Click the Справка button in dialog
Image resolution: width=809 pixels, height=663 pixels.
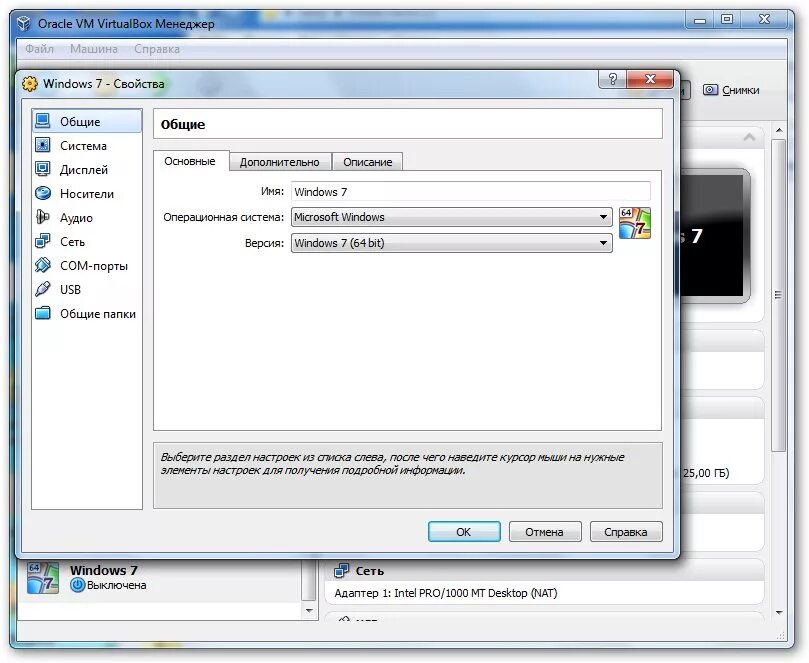point(626,531)
